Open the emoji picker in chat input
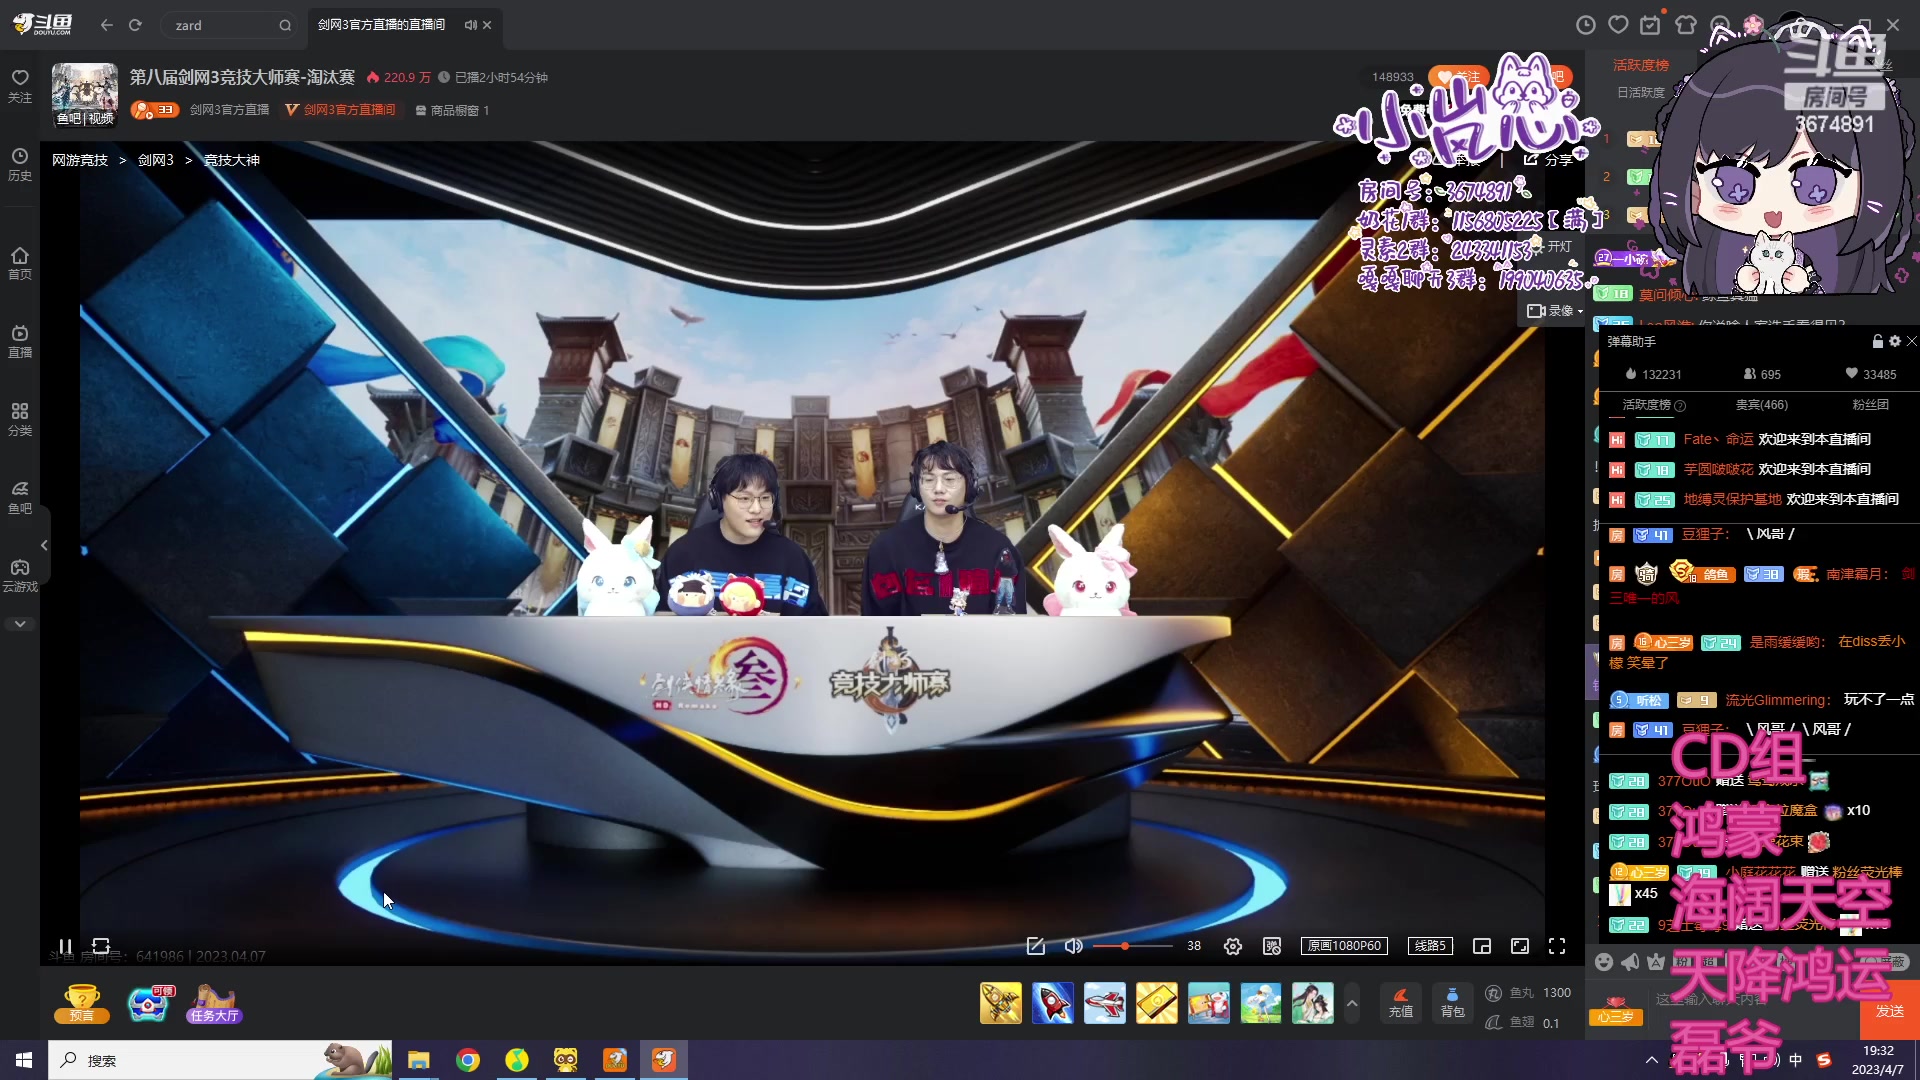The width and height of the screenshot is (1920, 1080). (x=1604, y=962)
